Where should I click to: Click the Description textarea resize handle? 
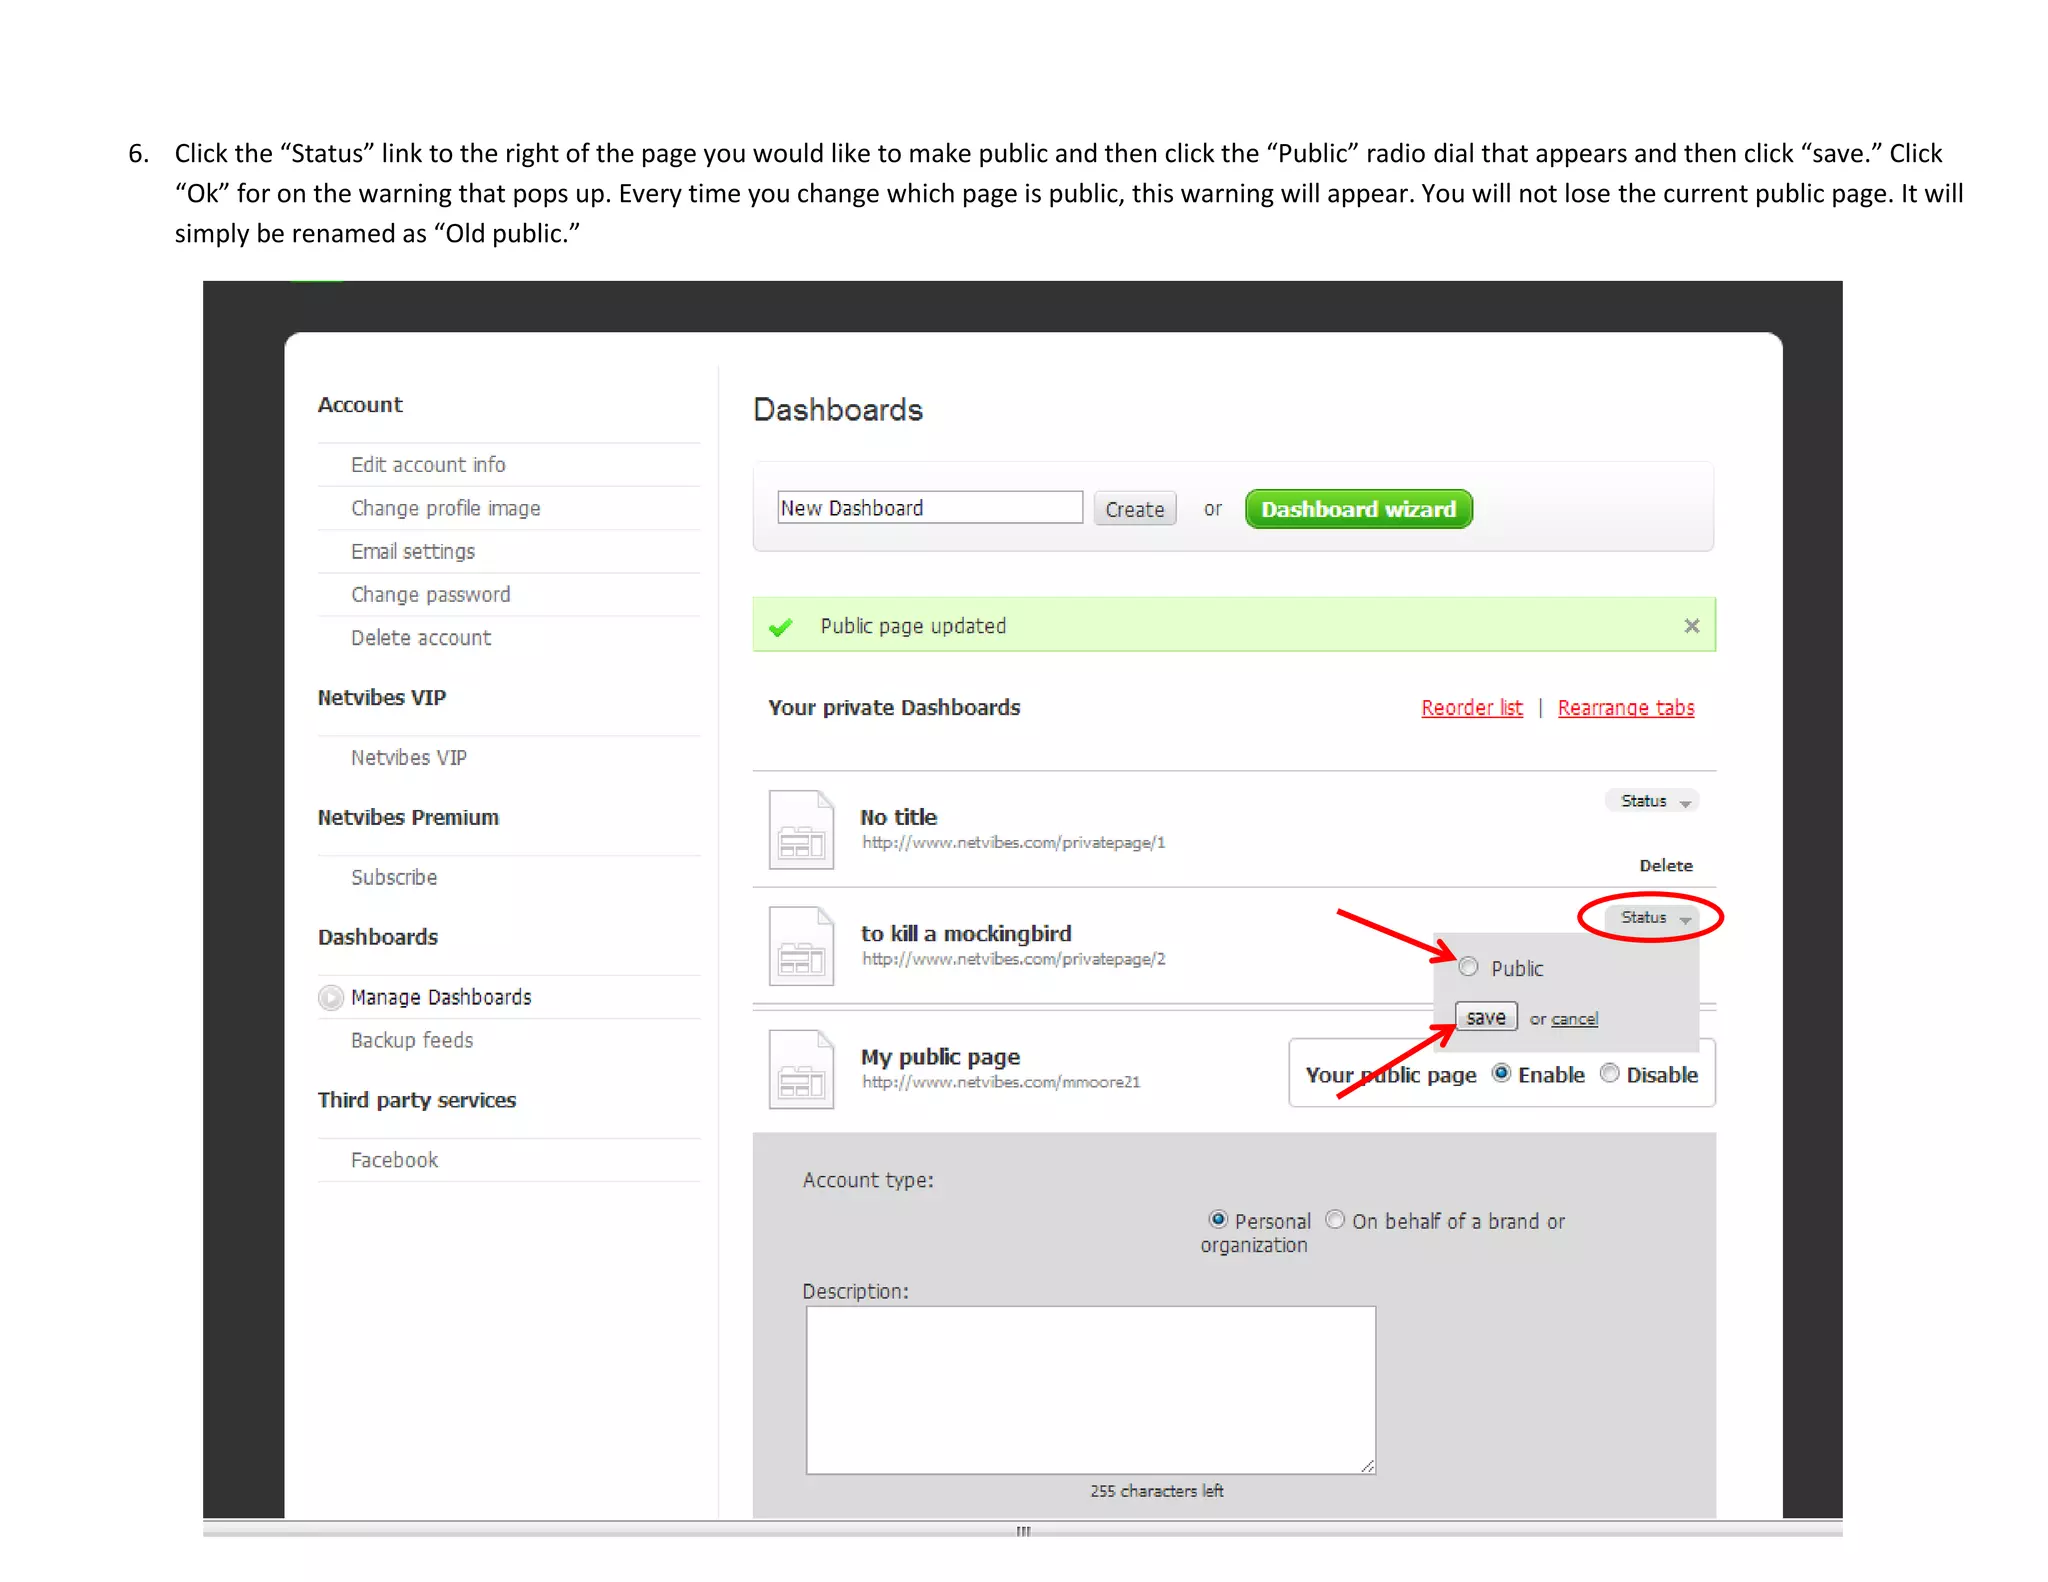tap(1367, 1466)
